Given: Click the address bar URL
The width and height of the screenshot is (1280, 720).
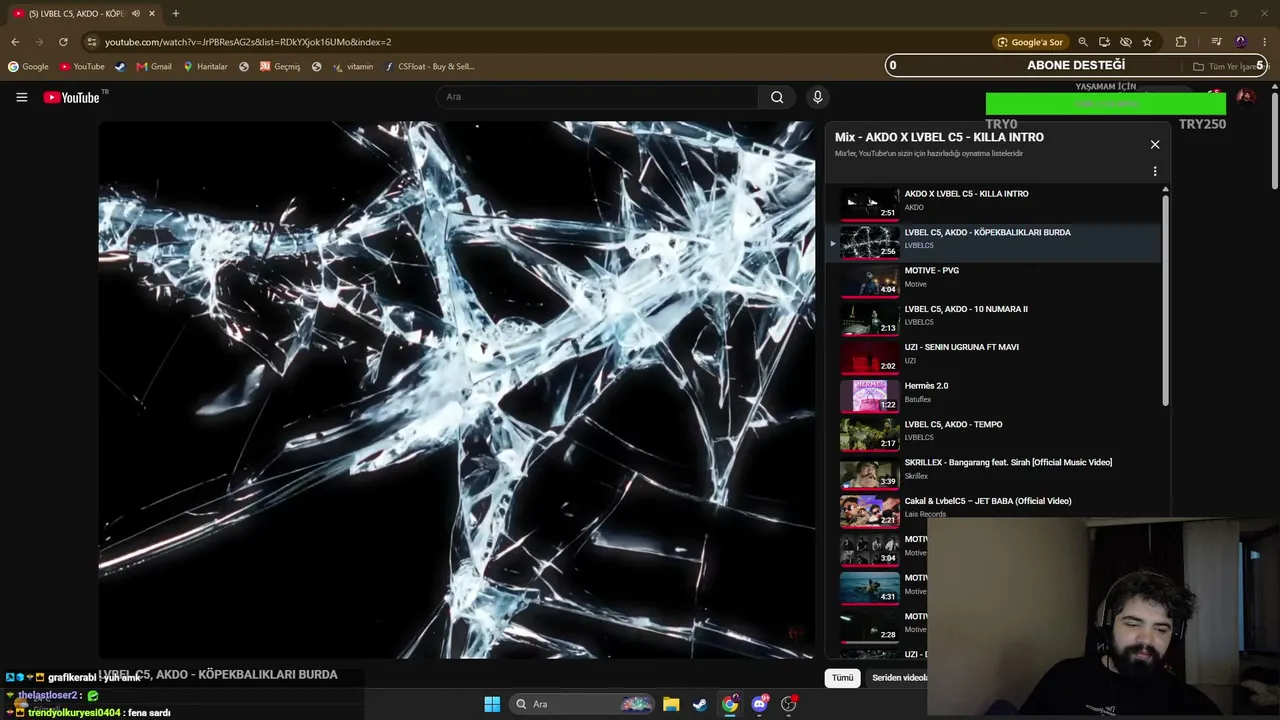Looking at the screenshot, I should coord(248,42).
